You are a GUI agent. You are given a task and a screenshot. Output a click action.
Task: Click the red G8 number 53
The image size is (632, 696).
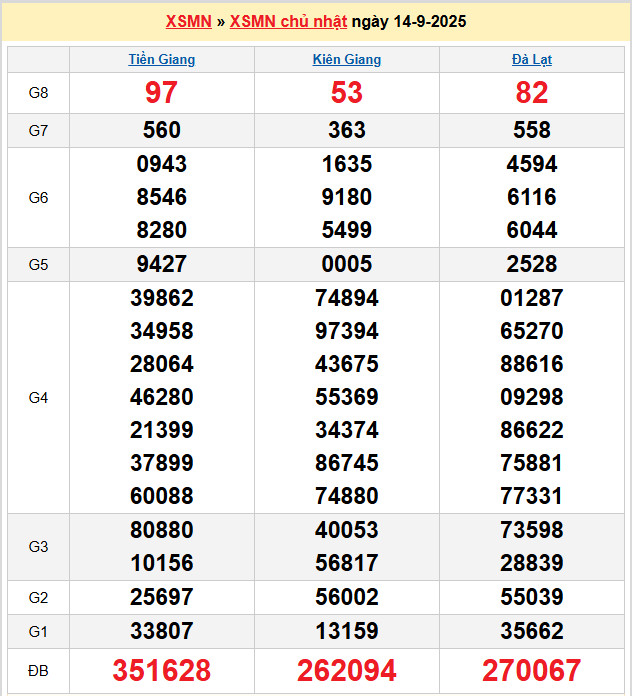(347, 93)
